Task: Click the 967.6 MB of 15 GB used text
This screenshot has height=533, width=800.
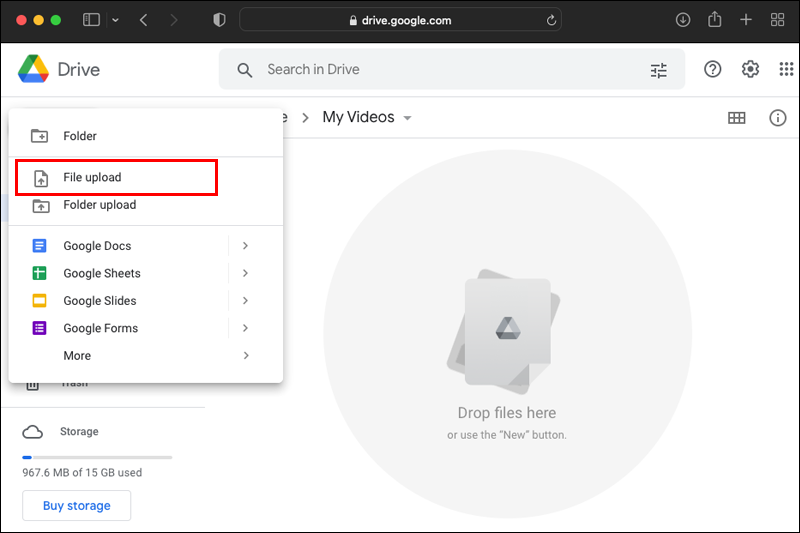Action: click(x=82, y=473)
